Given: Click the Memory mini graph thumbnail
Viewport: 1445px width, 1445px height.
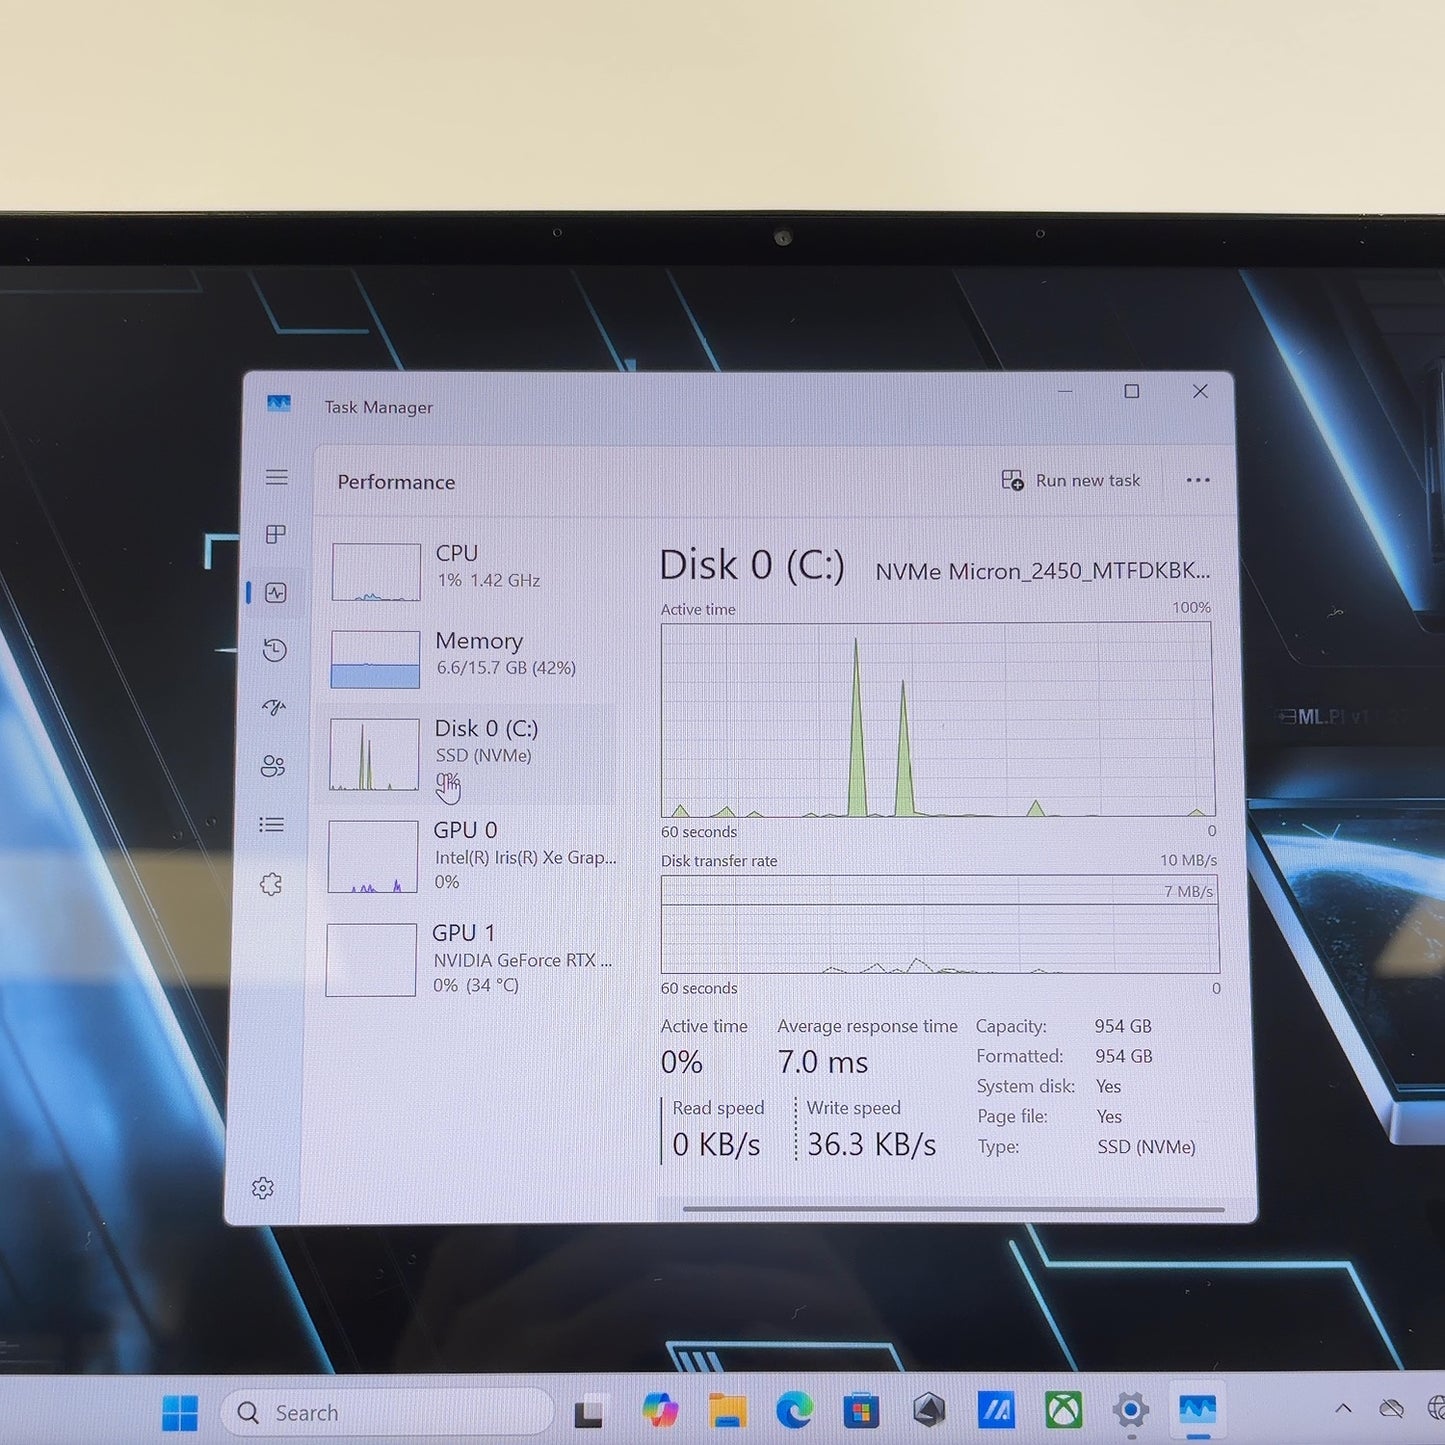Looking at the screenshot, I should coord(375,659).
